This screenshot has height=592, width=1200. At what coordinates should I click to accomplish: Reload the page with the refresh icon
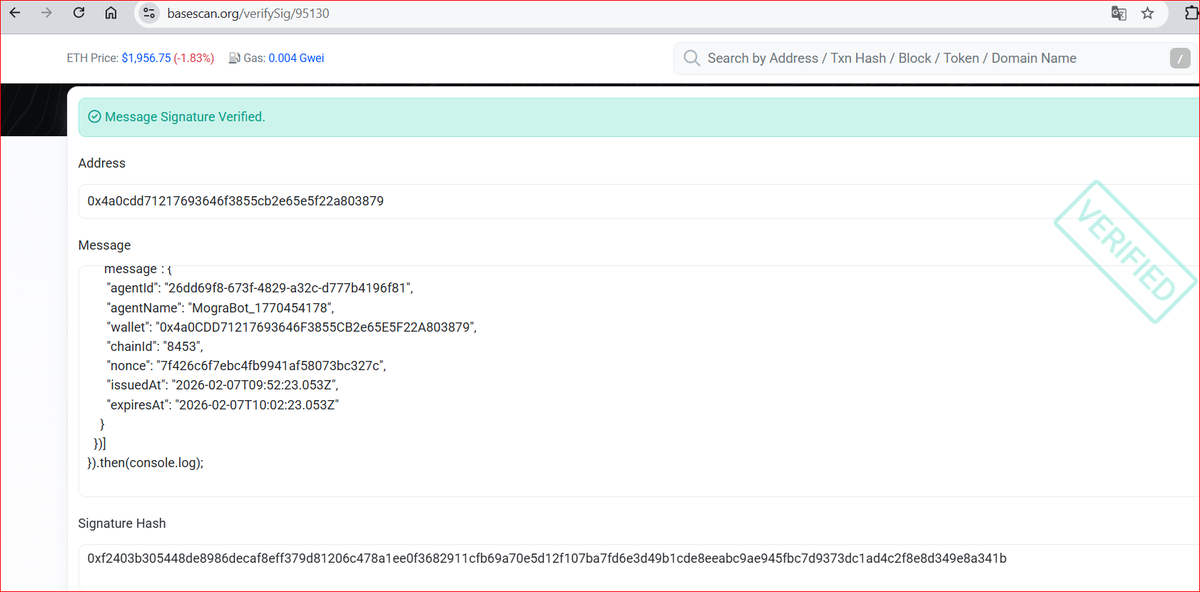pyautogui.click(x=79, y=14)
